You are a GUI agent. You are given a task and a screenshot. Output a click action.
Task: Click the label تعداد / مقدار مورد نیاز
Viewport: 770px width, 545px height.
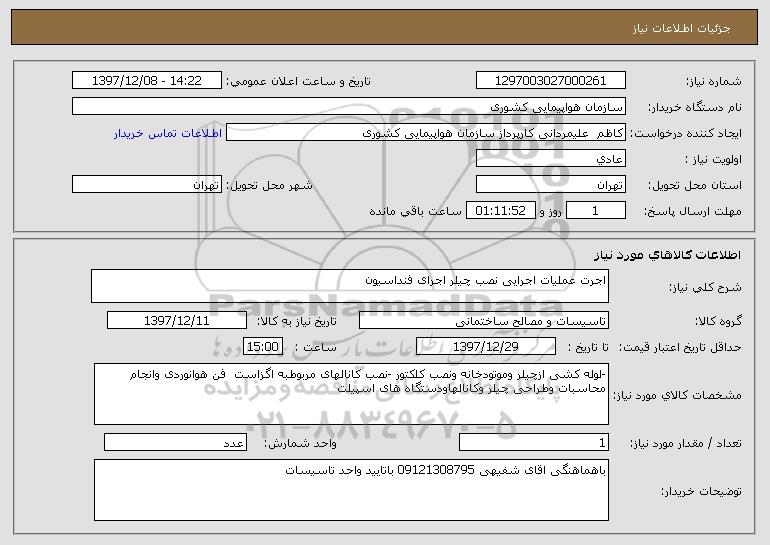tap(686, 443)
